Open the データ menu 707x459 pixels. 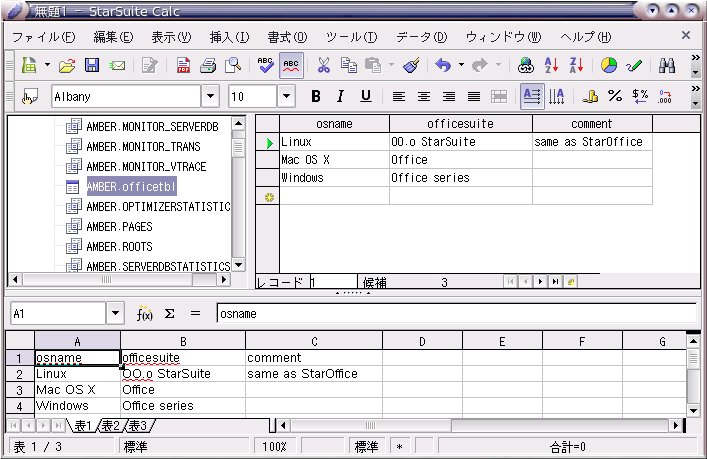pyautogui.click(x=422, y=37)
